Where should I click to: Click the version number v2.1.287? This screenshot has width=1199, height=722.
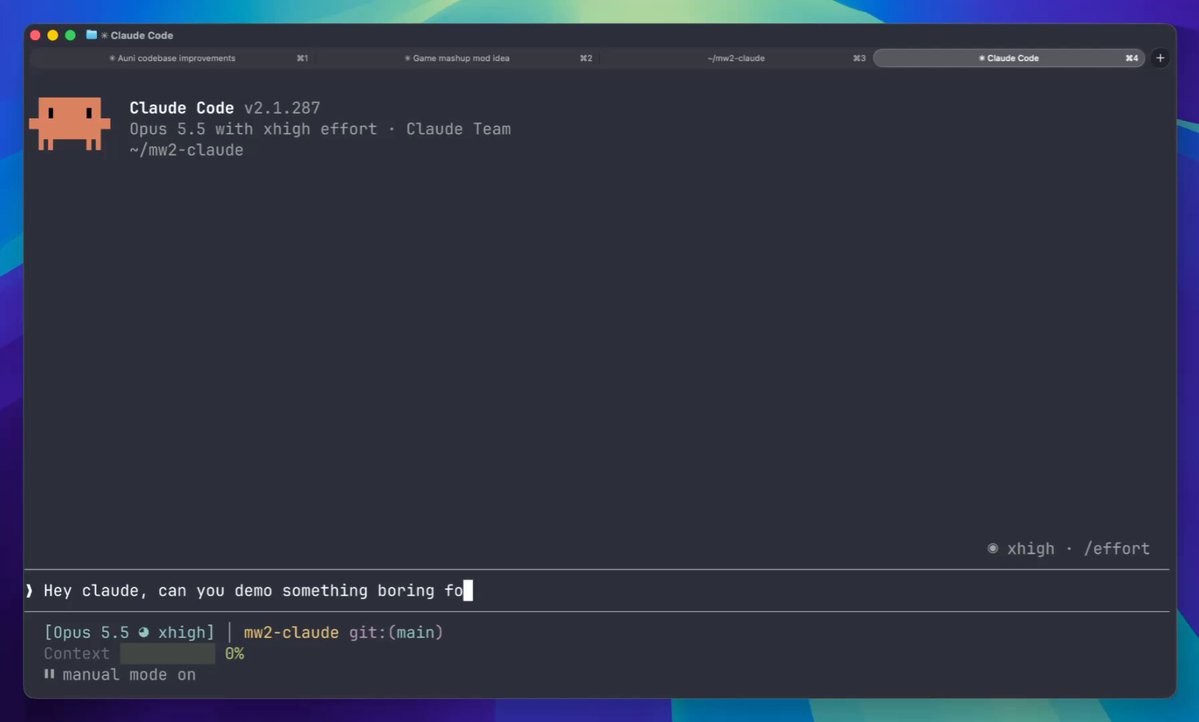pyautogui.click(x=282, y=108)
